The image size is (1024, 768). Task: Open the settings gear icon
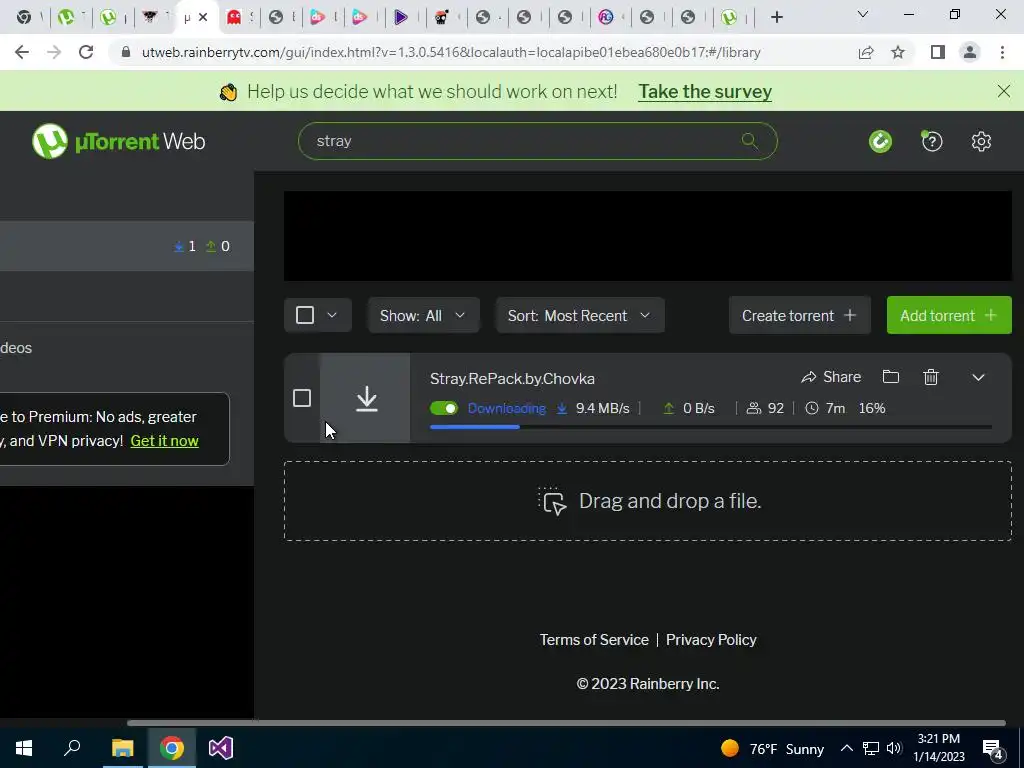981,141
